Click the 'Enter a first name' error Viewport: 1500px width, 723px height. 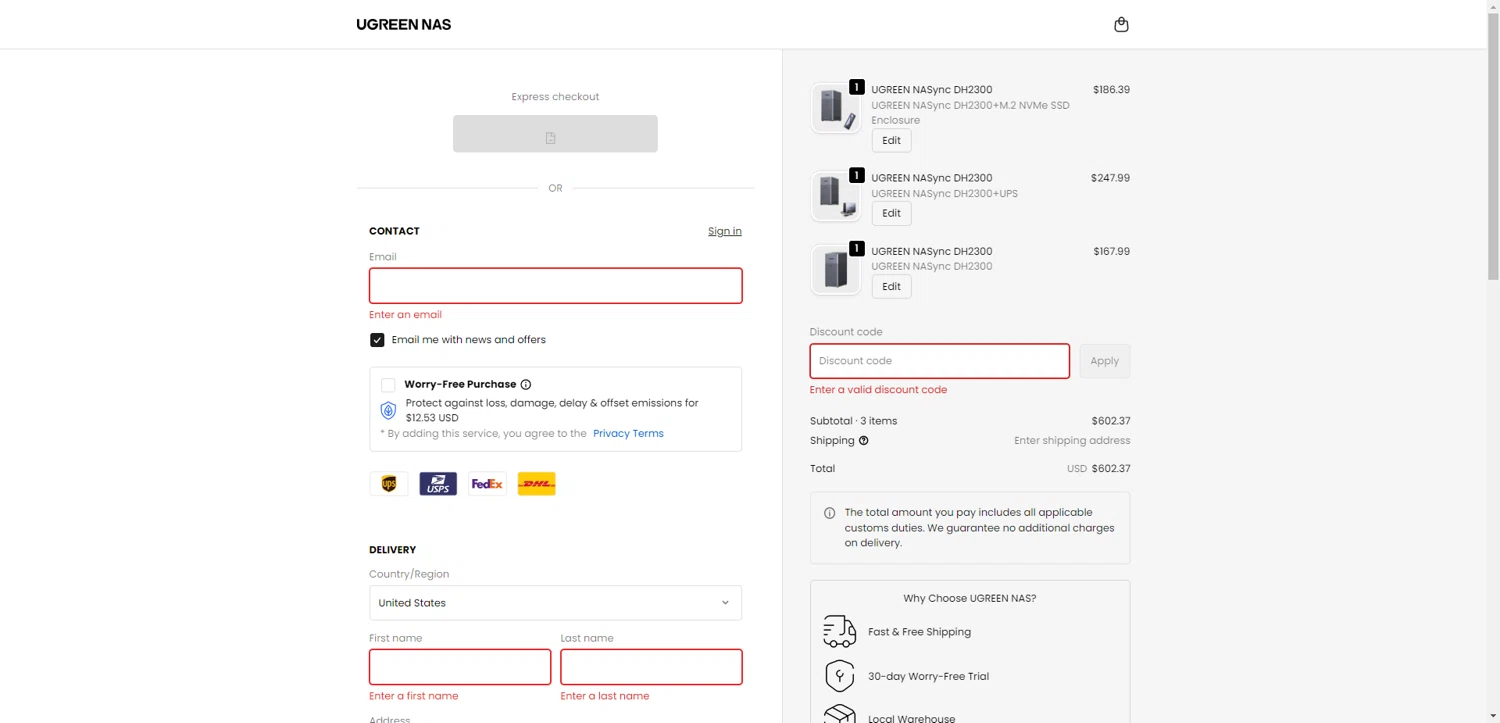click(414, 696)
